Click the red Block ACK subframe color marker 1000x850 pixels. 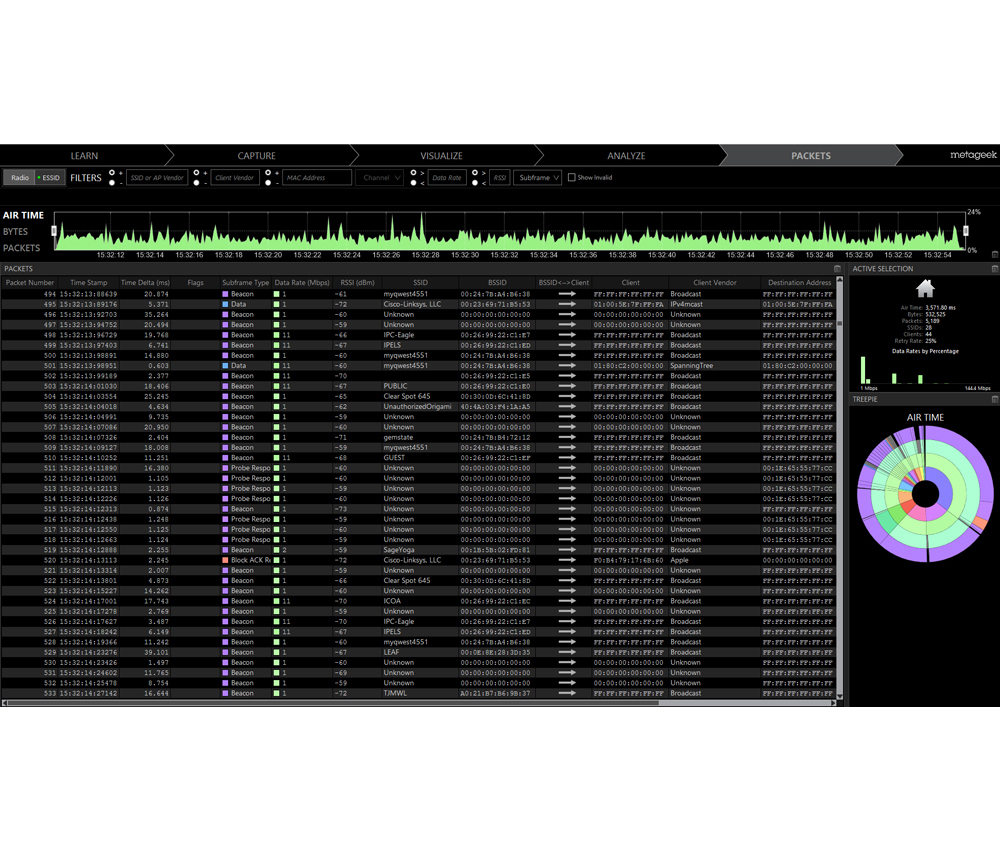coord(225,560)
